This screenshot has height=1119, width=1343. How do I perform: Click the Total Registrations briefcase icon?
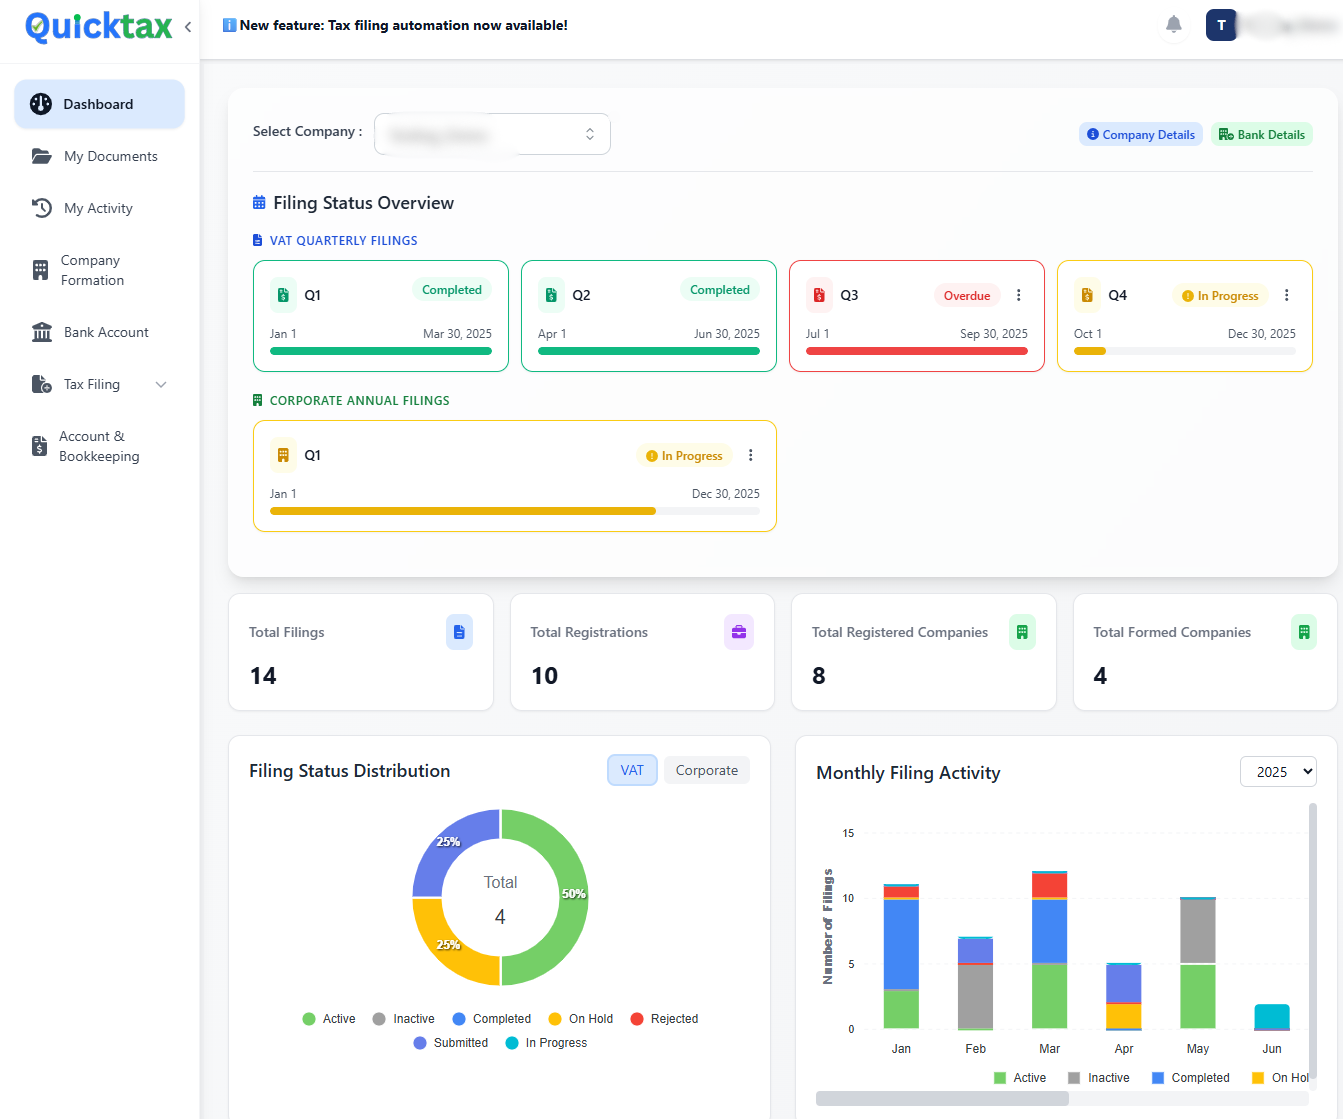(738, 632)
